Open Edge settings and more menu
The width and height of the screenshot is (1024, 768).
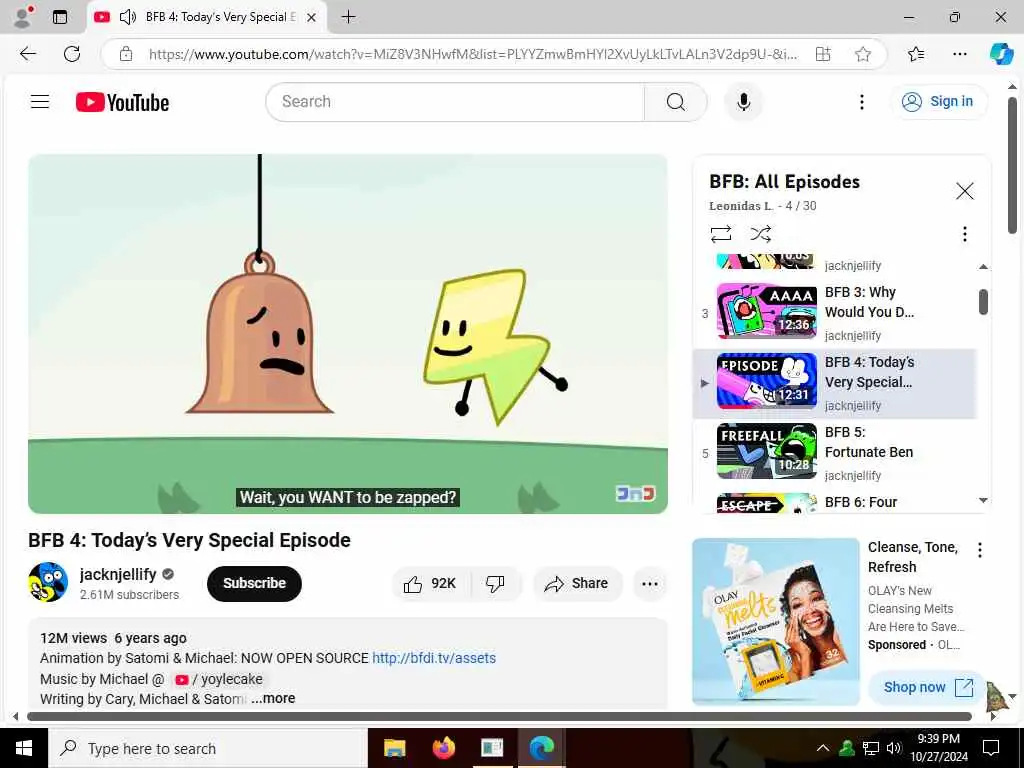coord(959,54)
